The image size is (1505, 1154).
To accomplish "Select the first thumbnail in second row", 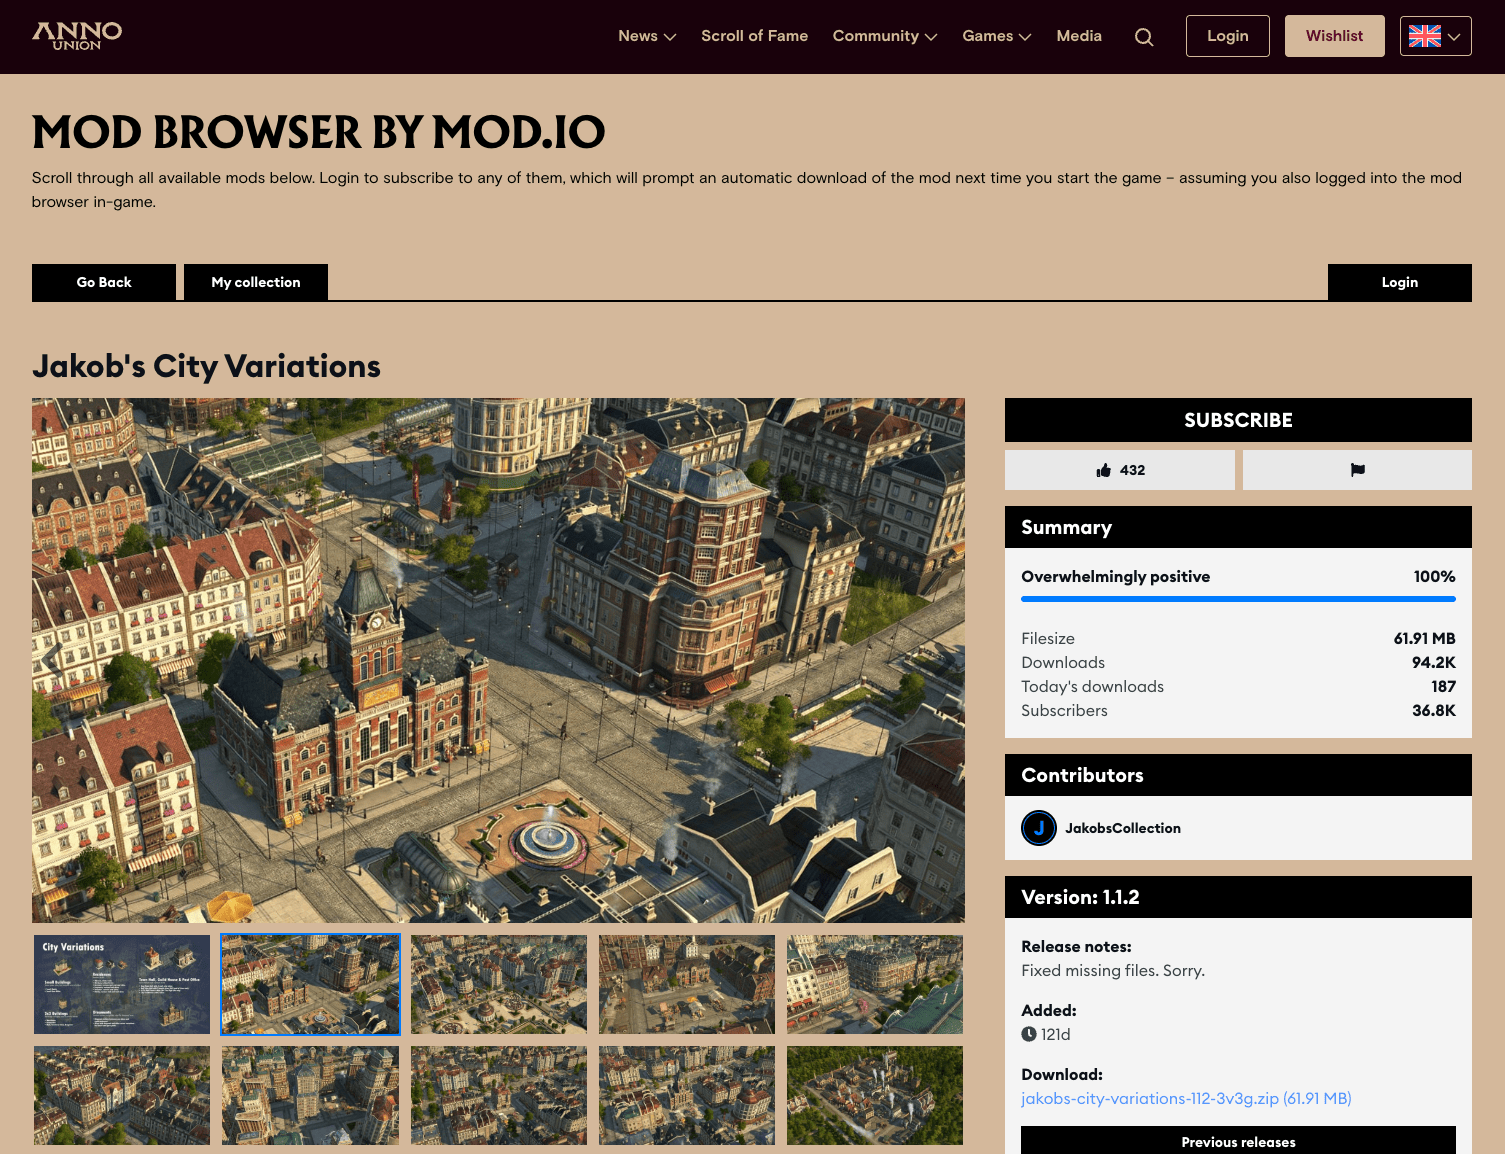I will pos(122,1096).
